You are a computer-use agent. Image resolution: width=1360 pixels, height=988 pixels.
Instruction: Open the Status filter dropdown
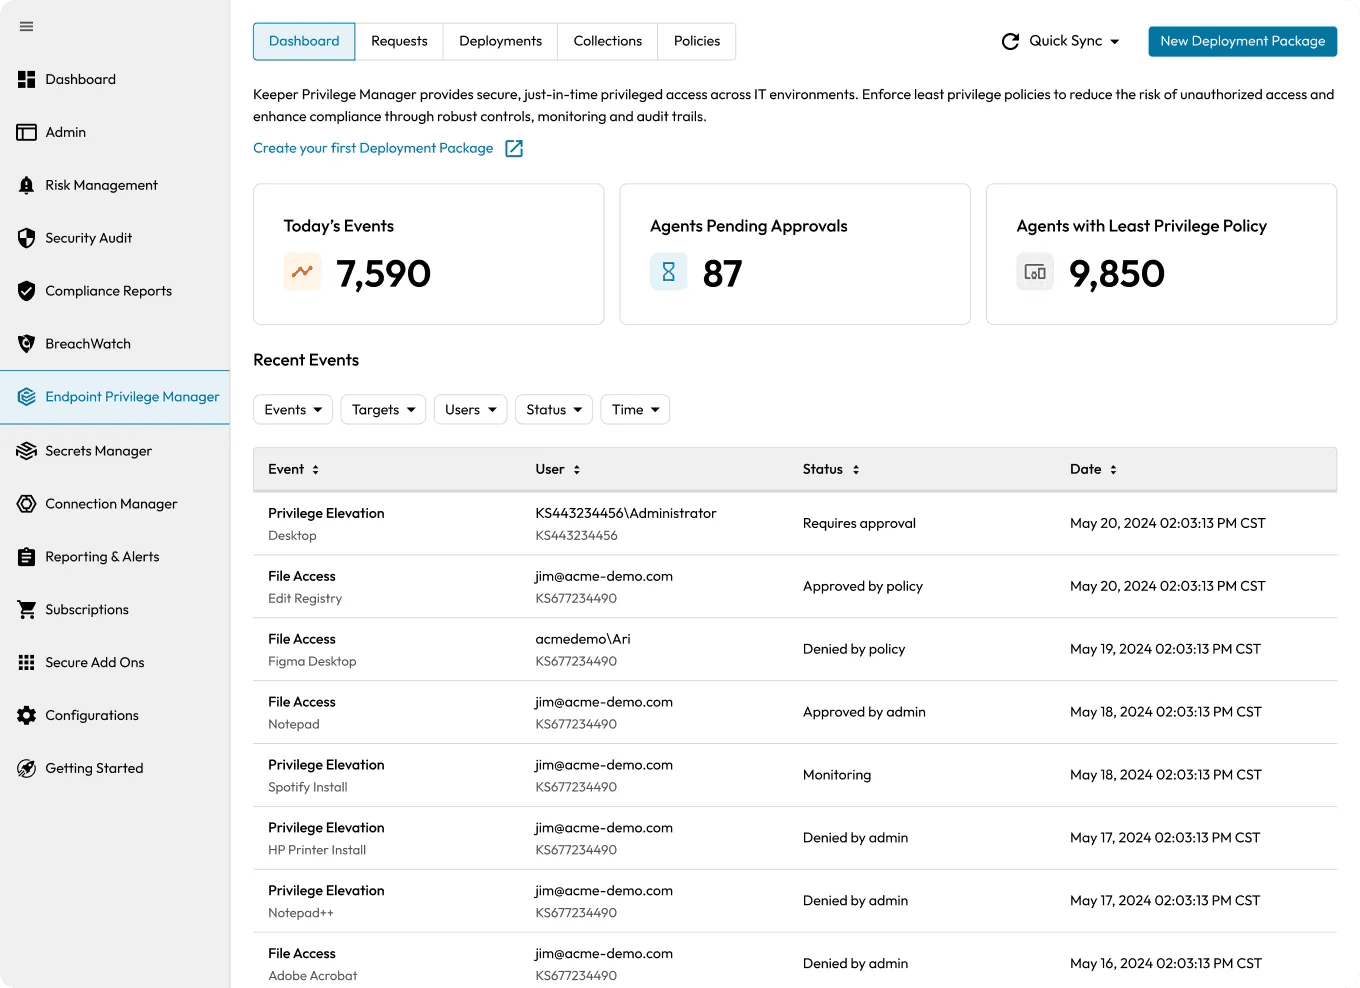coord(554,410)
